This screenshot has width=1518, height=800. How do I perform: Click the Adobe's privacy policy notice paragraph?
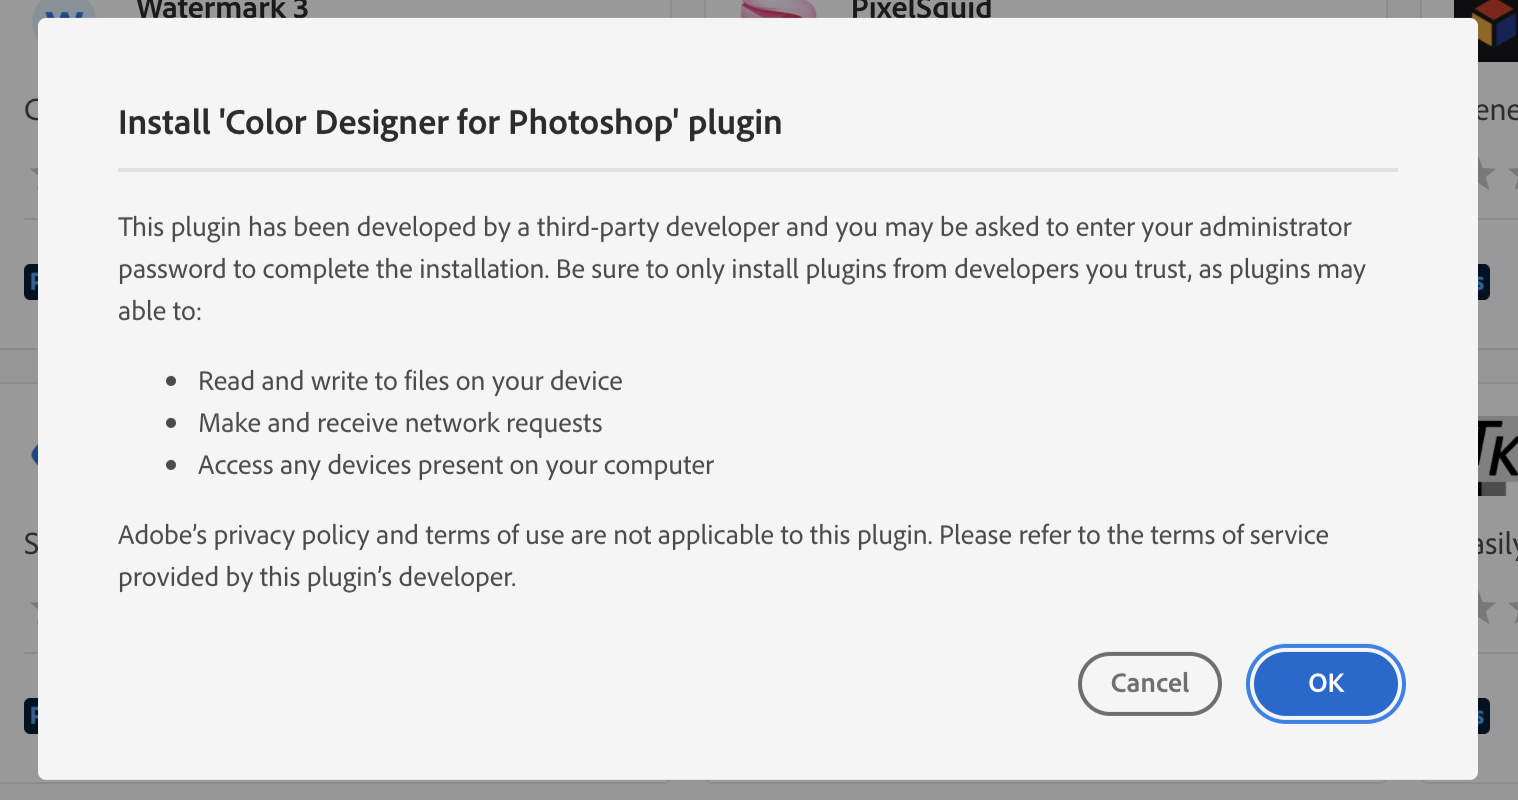click(723, 555)
